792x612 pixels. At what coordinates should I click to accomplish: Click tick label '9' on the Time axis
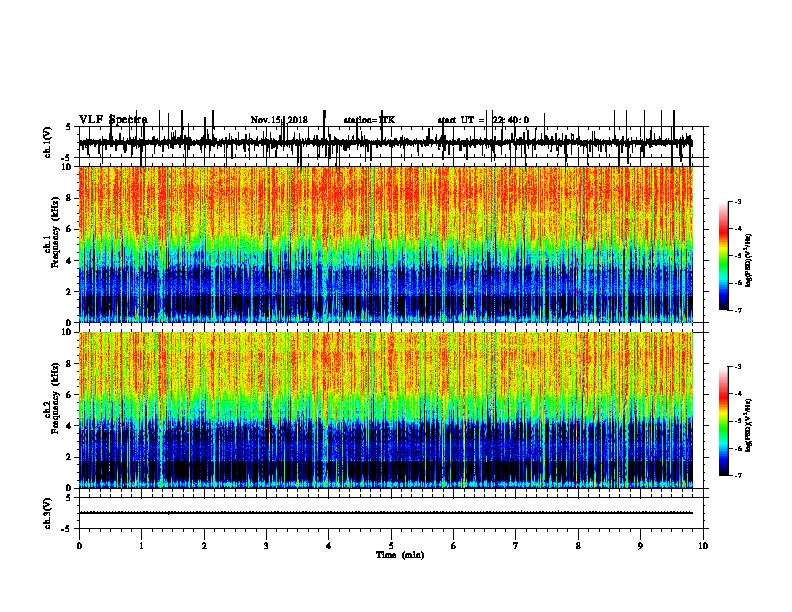640,546
